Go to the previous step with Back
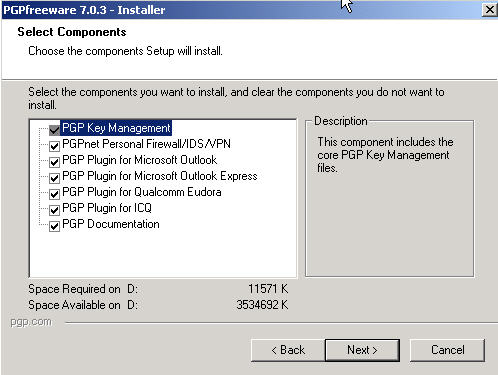The height and width of the screenshot is (375, 498). 288,350
